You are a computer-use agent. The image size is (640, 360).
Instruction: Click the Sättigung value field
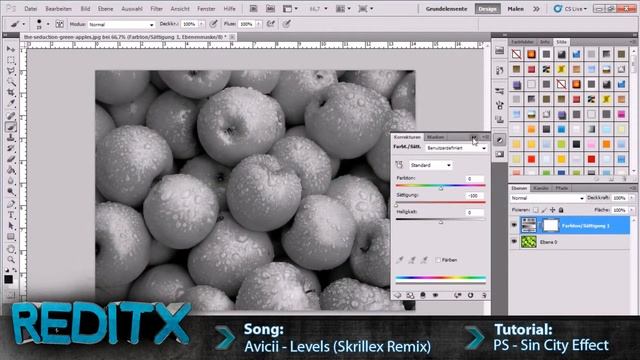(x=475, y=196)
